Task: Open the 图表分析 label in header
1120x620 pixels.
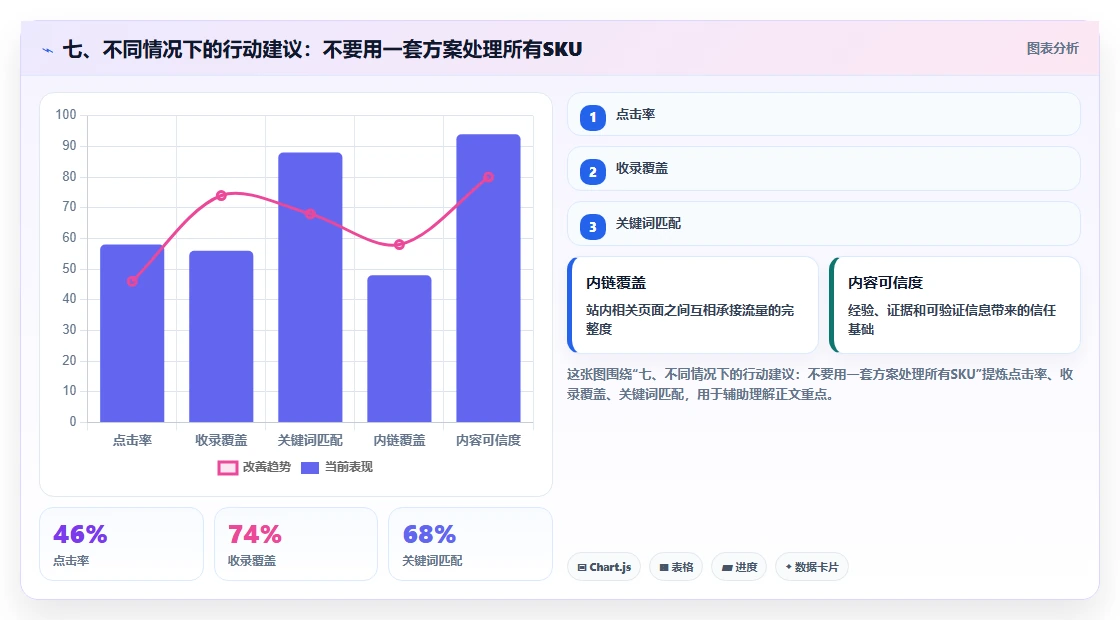Action: tap(1052, 49)
